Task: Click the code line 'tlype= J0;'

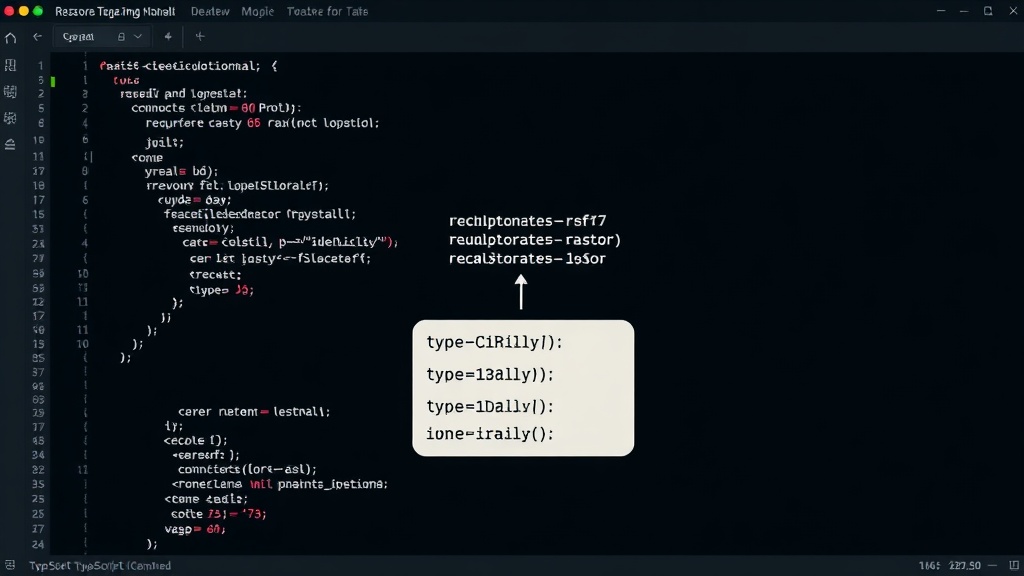Action: coord(221,290)
